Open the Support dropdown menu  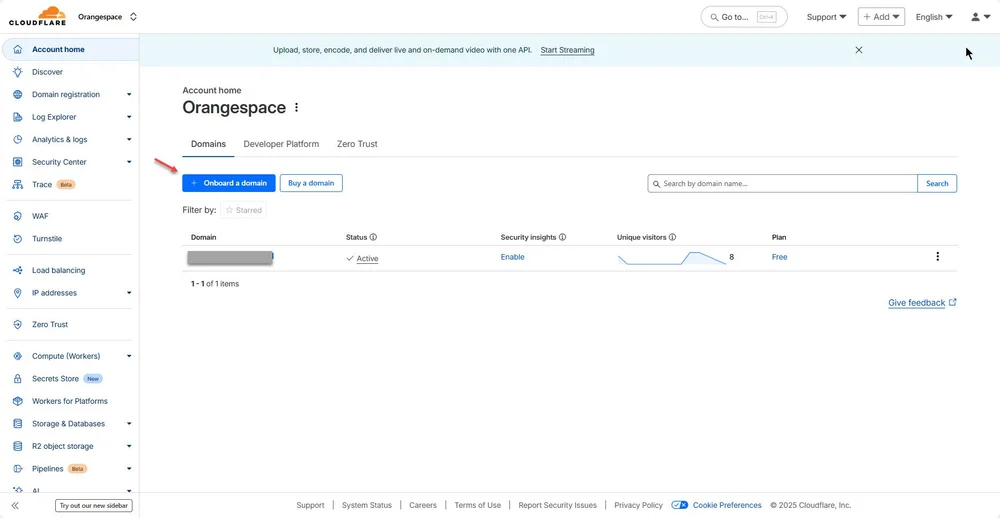827,17
